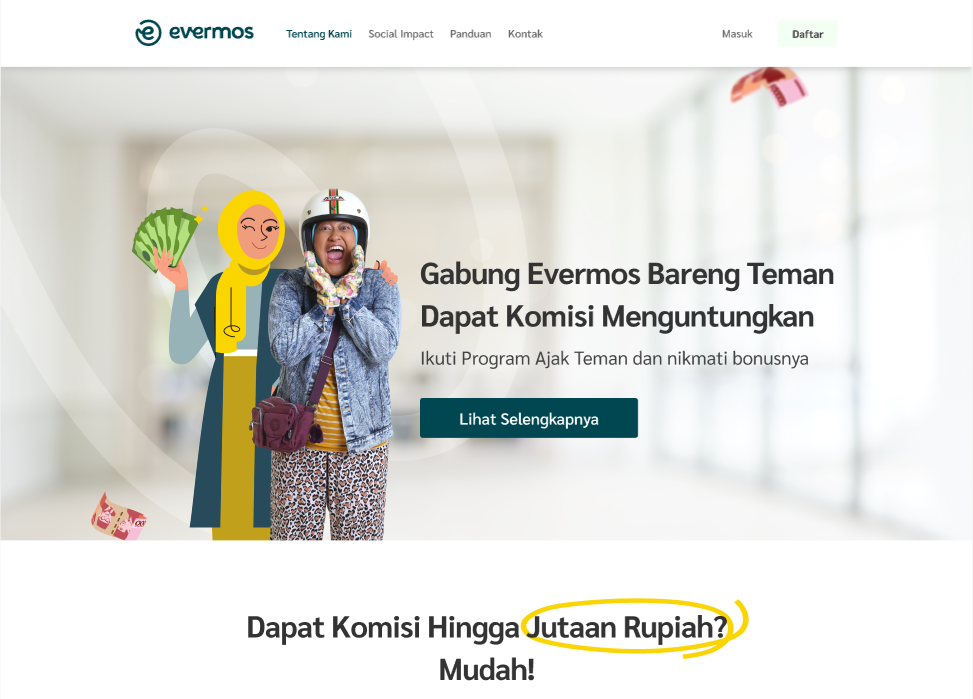Click the Ikuti Program Ajak Teman subtitle

(x=614, y=359)
